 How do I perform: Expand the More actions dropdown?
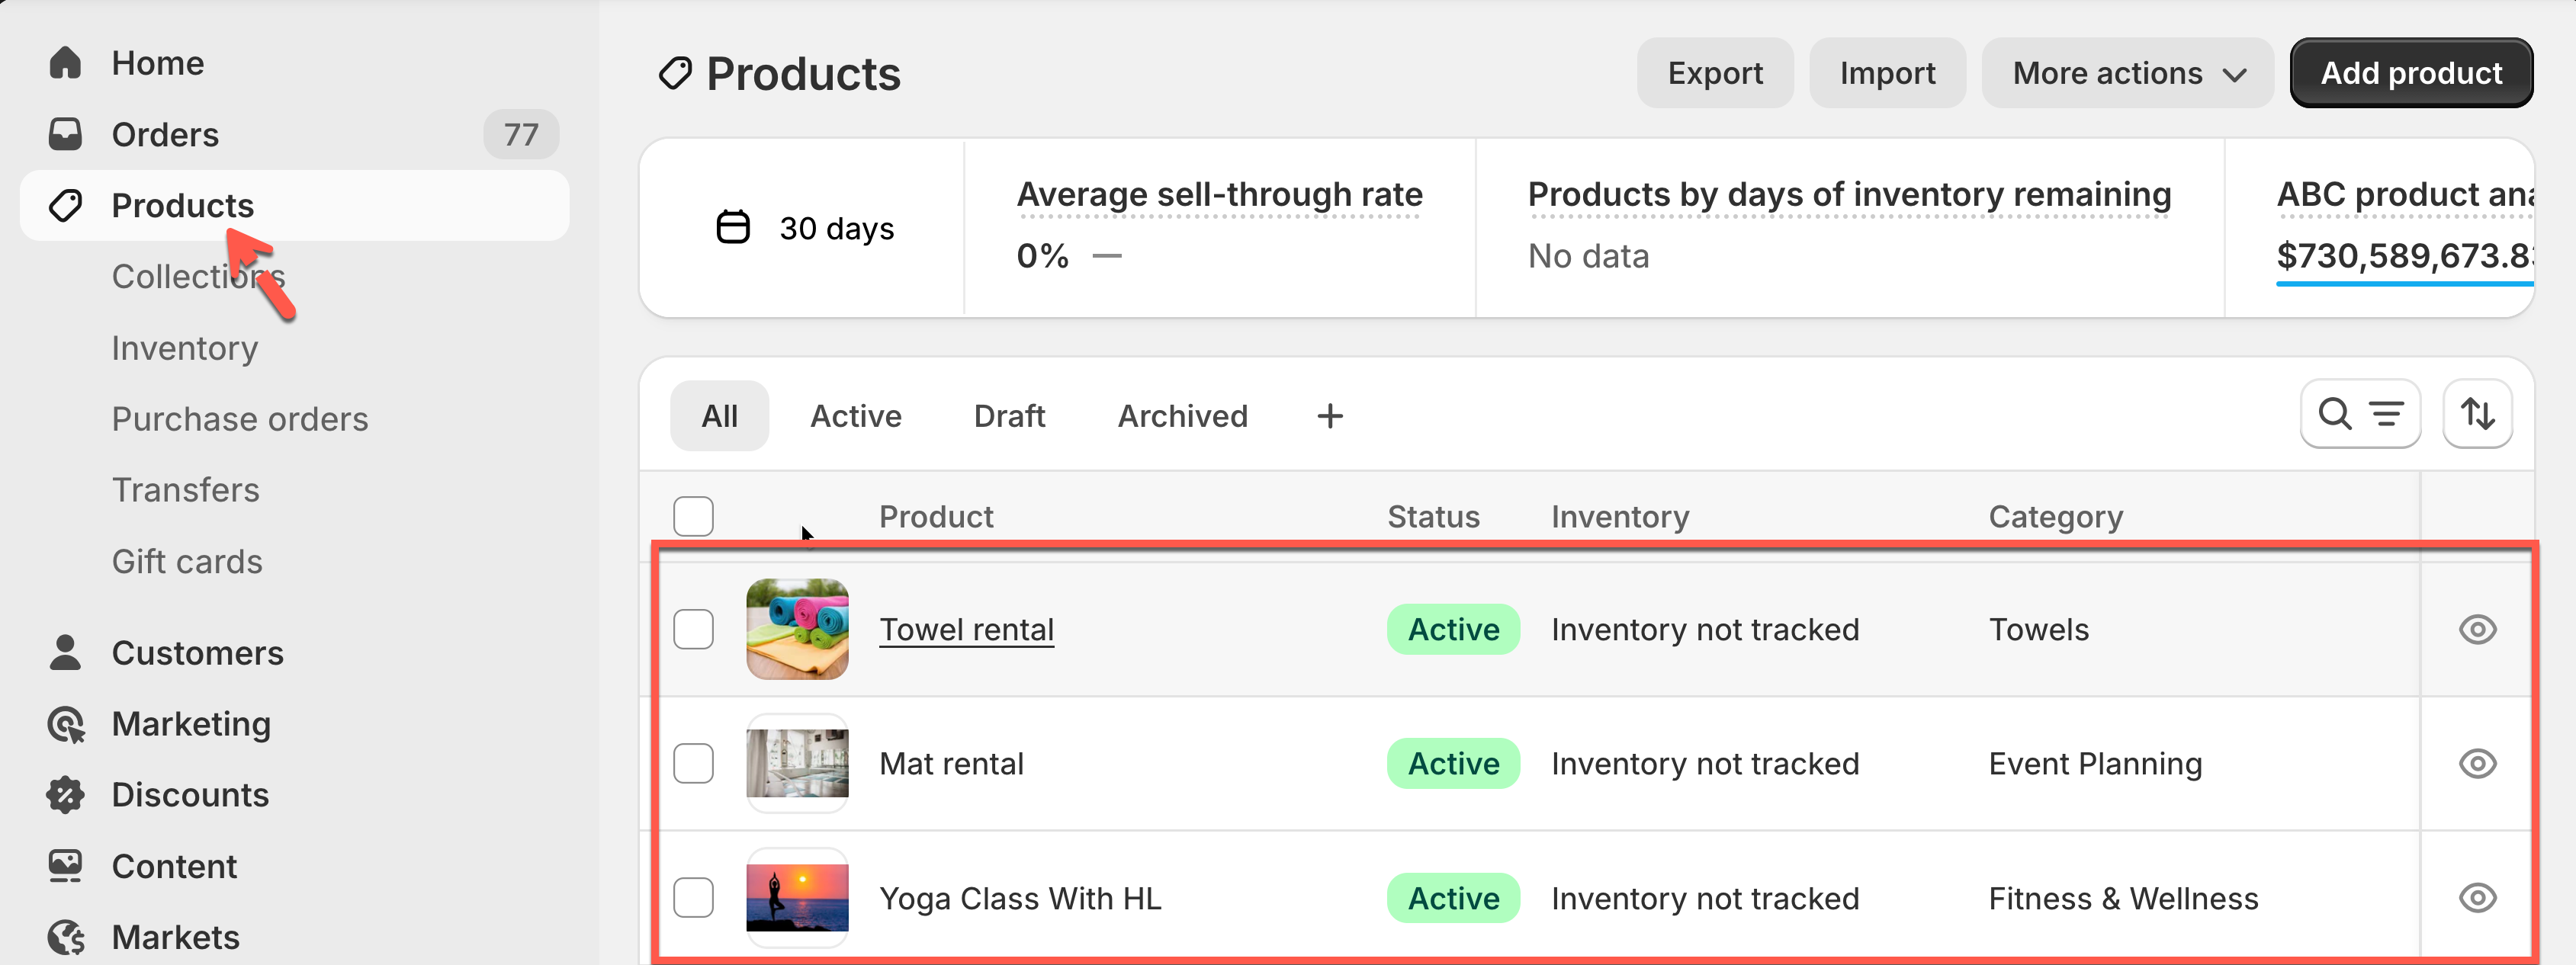(x=2127, y=73)
